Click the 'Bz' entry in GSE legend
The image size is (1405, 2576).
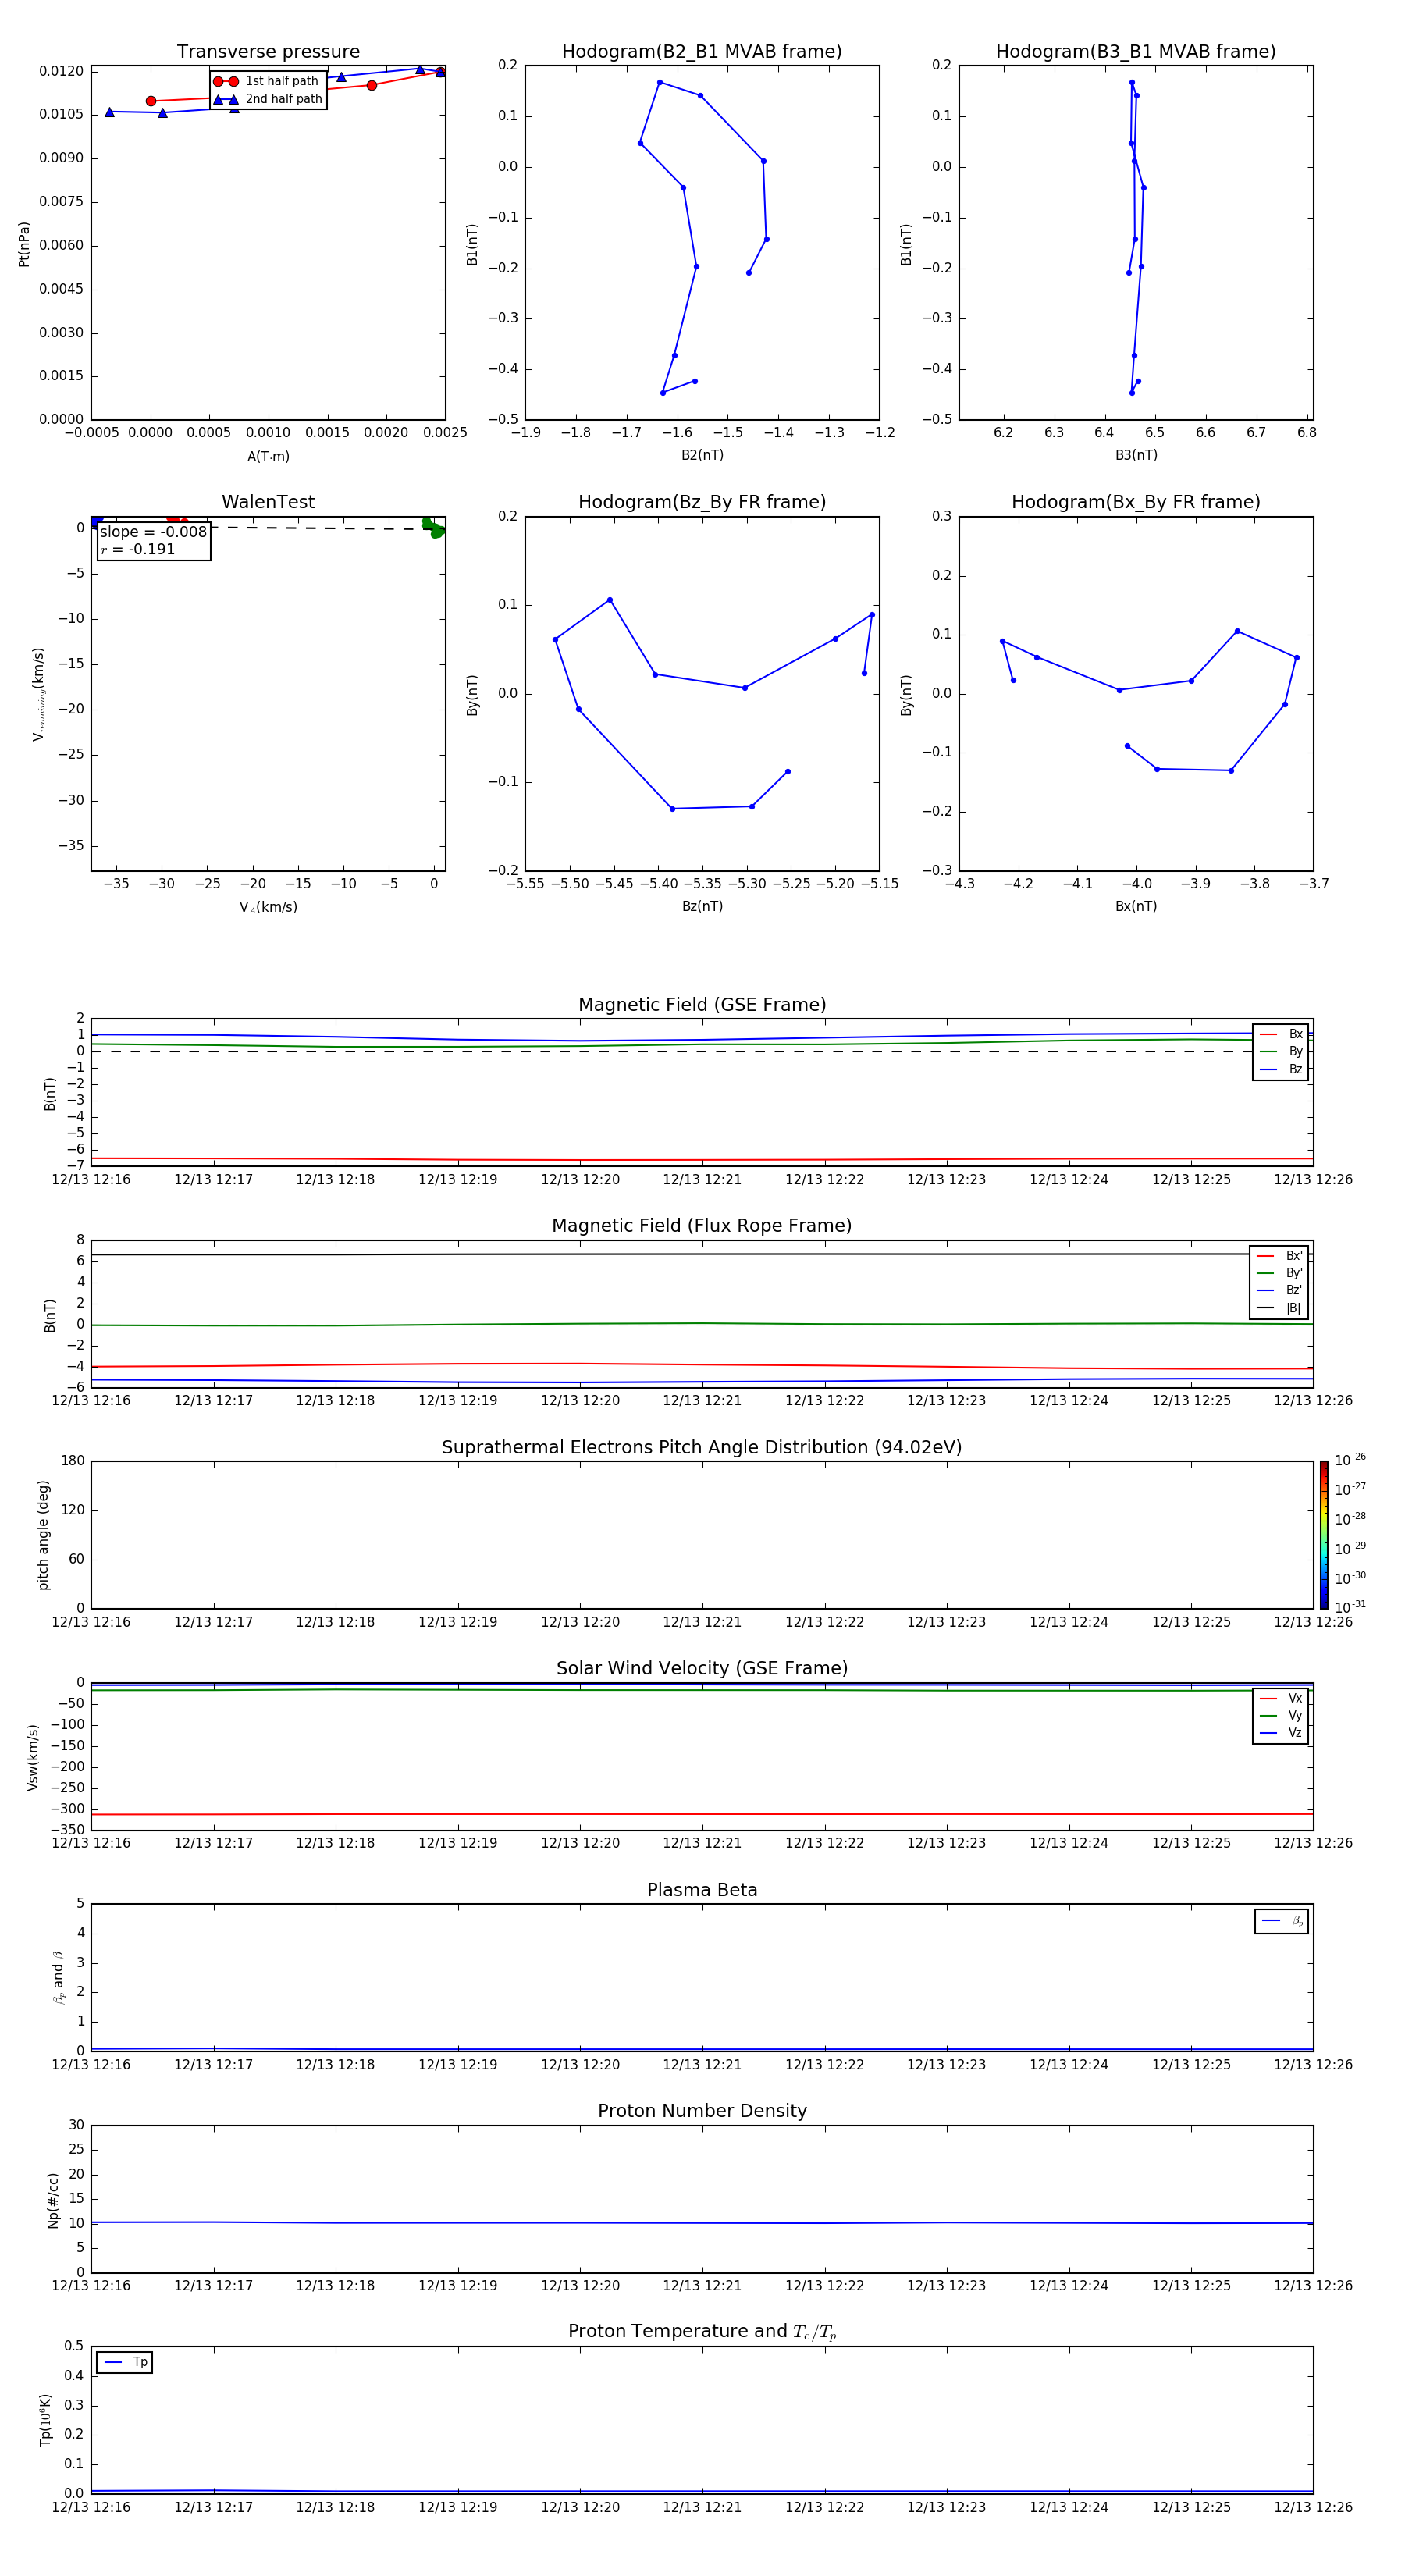(1281, 1070)
